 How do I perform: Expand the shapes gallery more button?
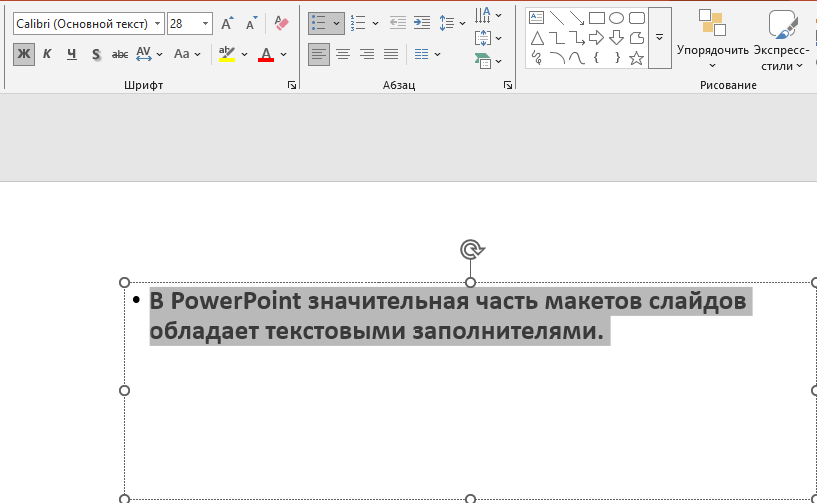(659, 37)
